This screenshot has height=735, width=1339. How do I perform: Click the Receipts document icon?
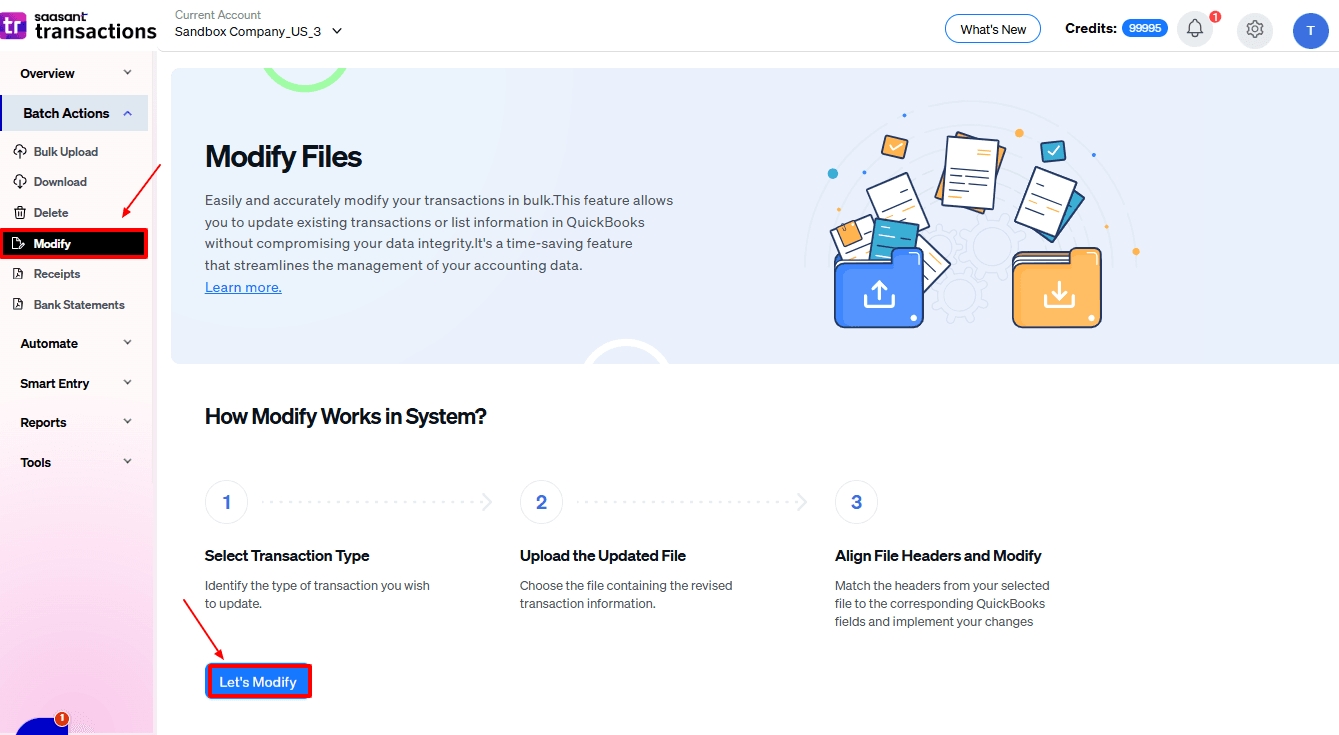click(18, 274)
